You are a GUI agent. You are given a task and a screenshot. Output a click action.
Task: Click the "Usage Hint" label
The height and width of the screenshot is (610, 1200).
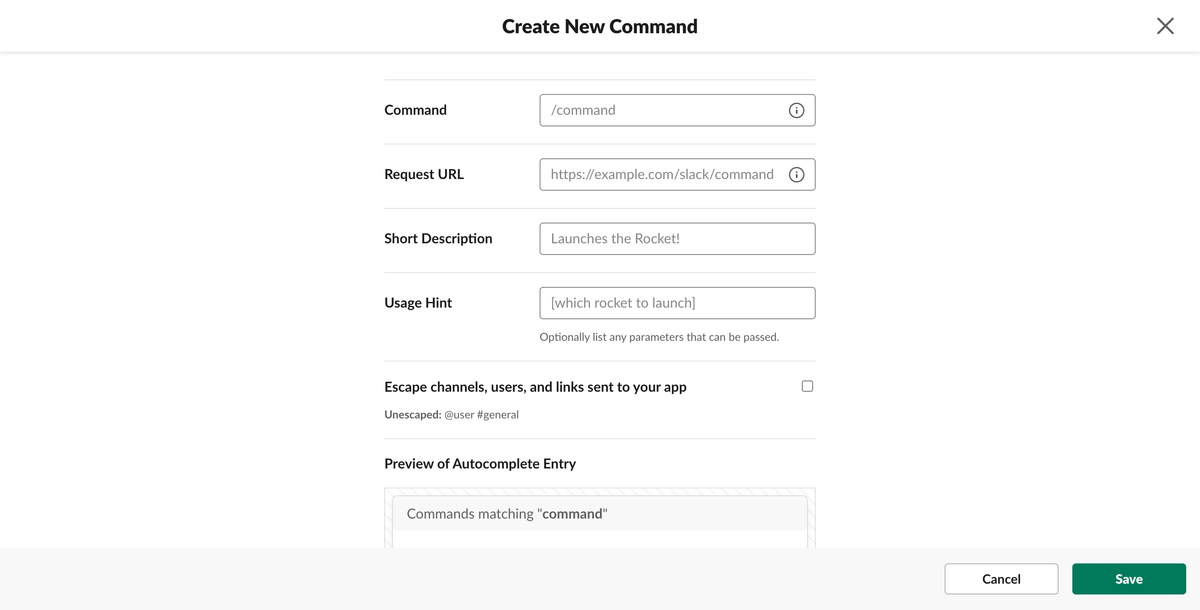[x=418, y=303]
